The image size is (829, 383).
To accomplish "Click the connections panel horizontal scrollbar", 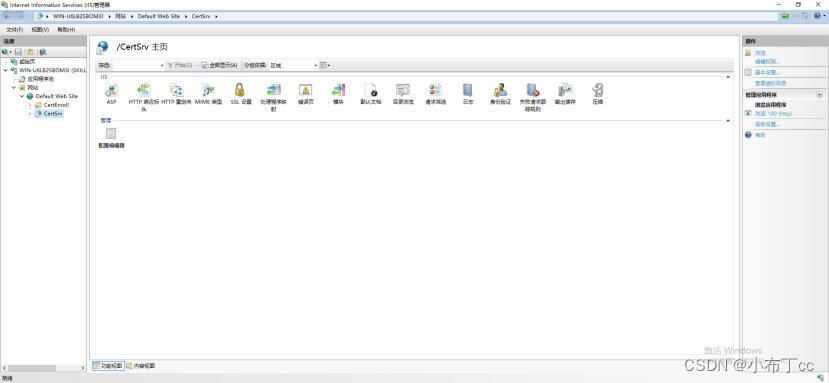I will tap(43, 368).
